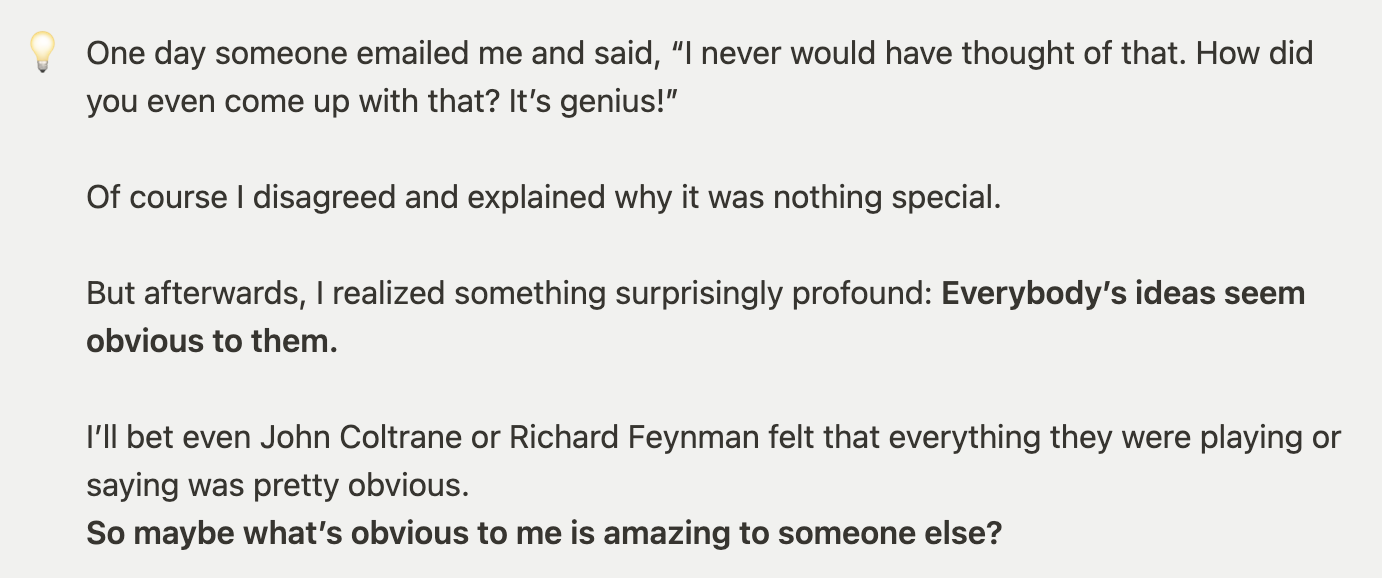
Task: Click the bold text "obvious to them."
Action: (212, 341)
